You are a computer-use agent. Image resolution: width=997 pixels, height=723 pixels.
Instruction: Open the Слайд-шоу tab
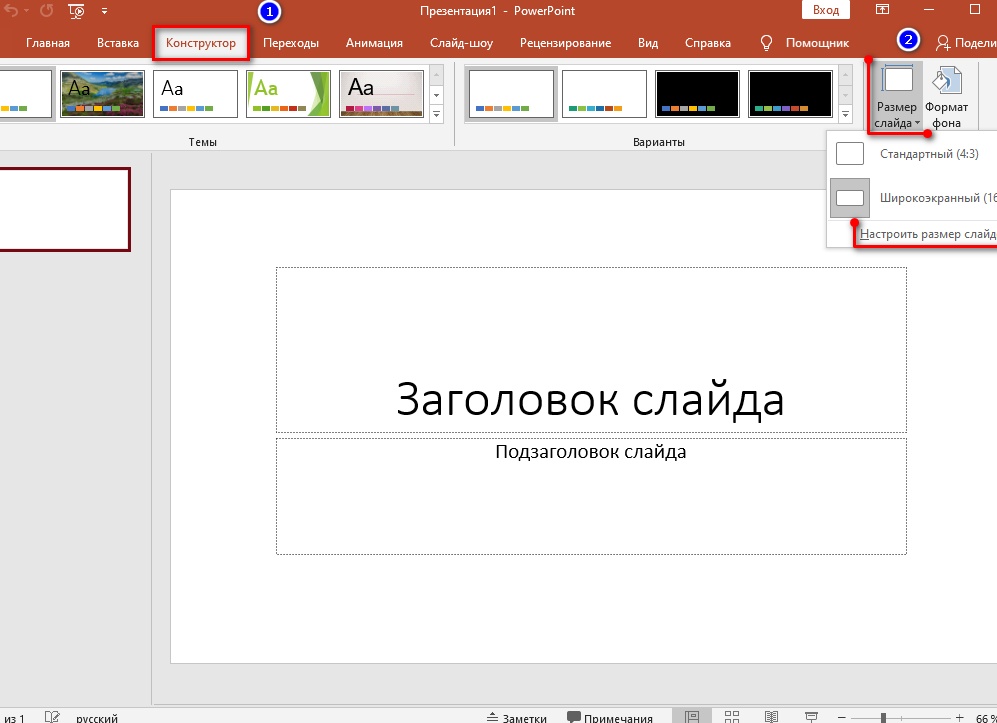click(461, 43)
